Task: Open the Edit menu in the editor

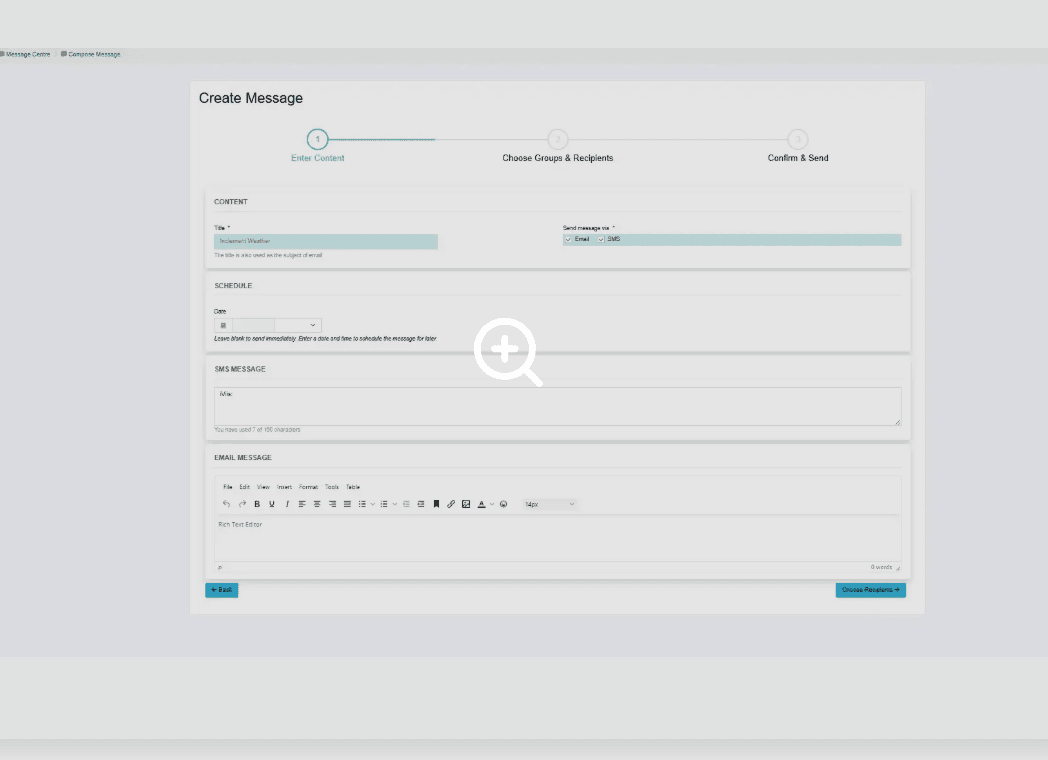Action: pos(245,487)
